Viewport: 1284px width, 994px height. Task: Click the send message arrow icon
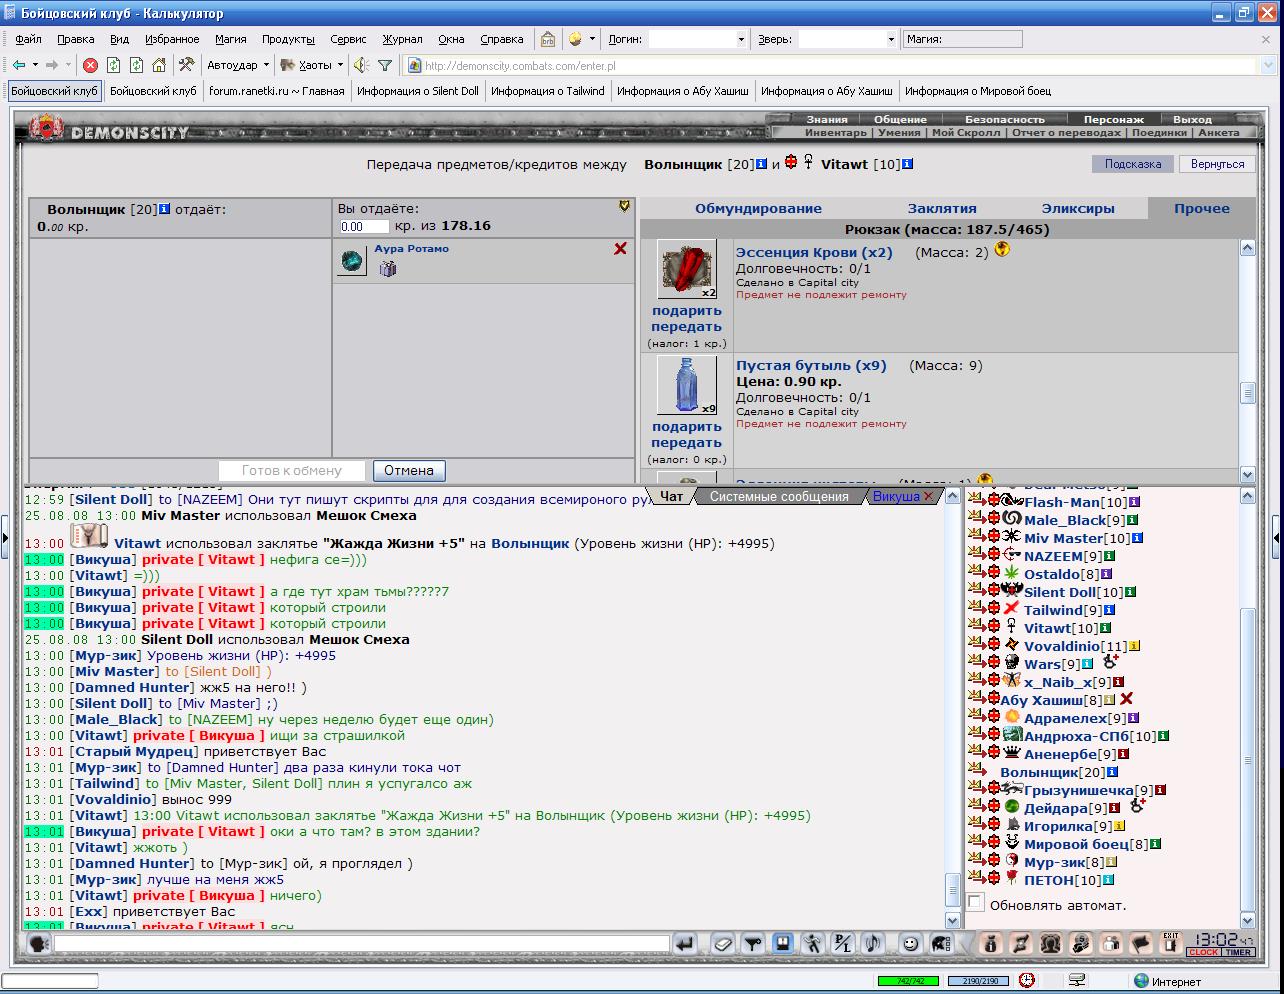(x=685, y=943)
